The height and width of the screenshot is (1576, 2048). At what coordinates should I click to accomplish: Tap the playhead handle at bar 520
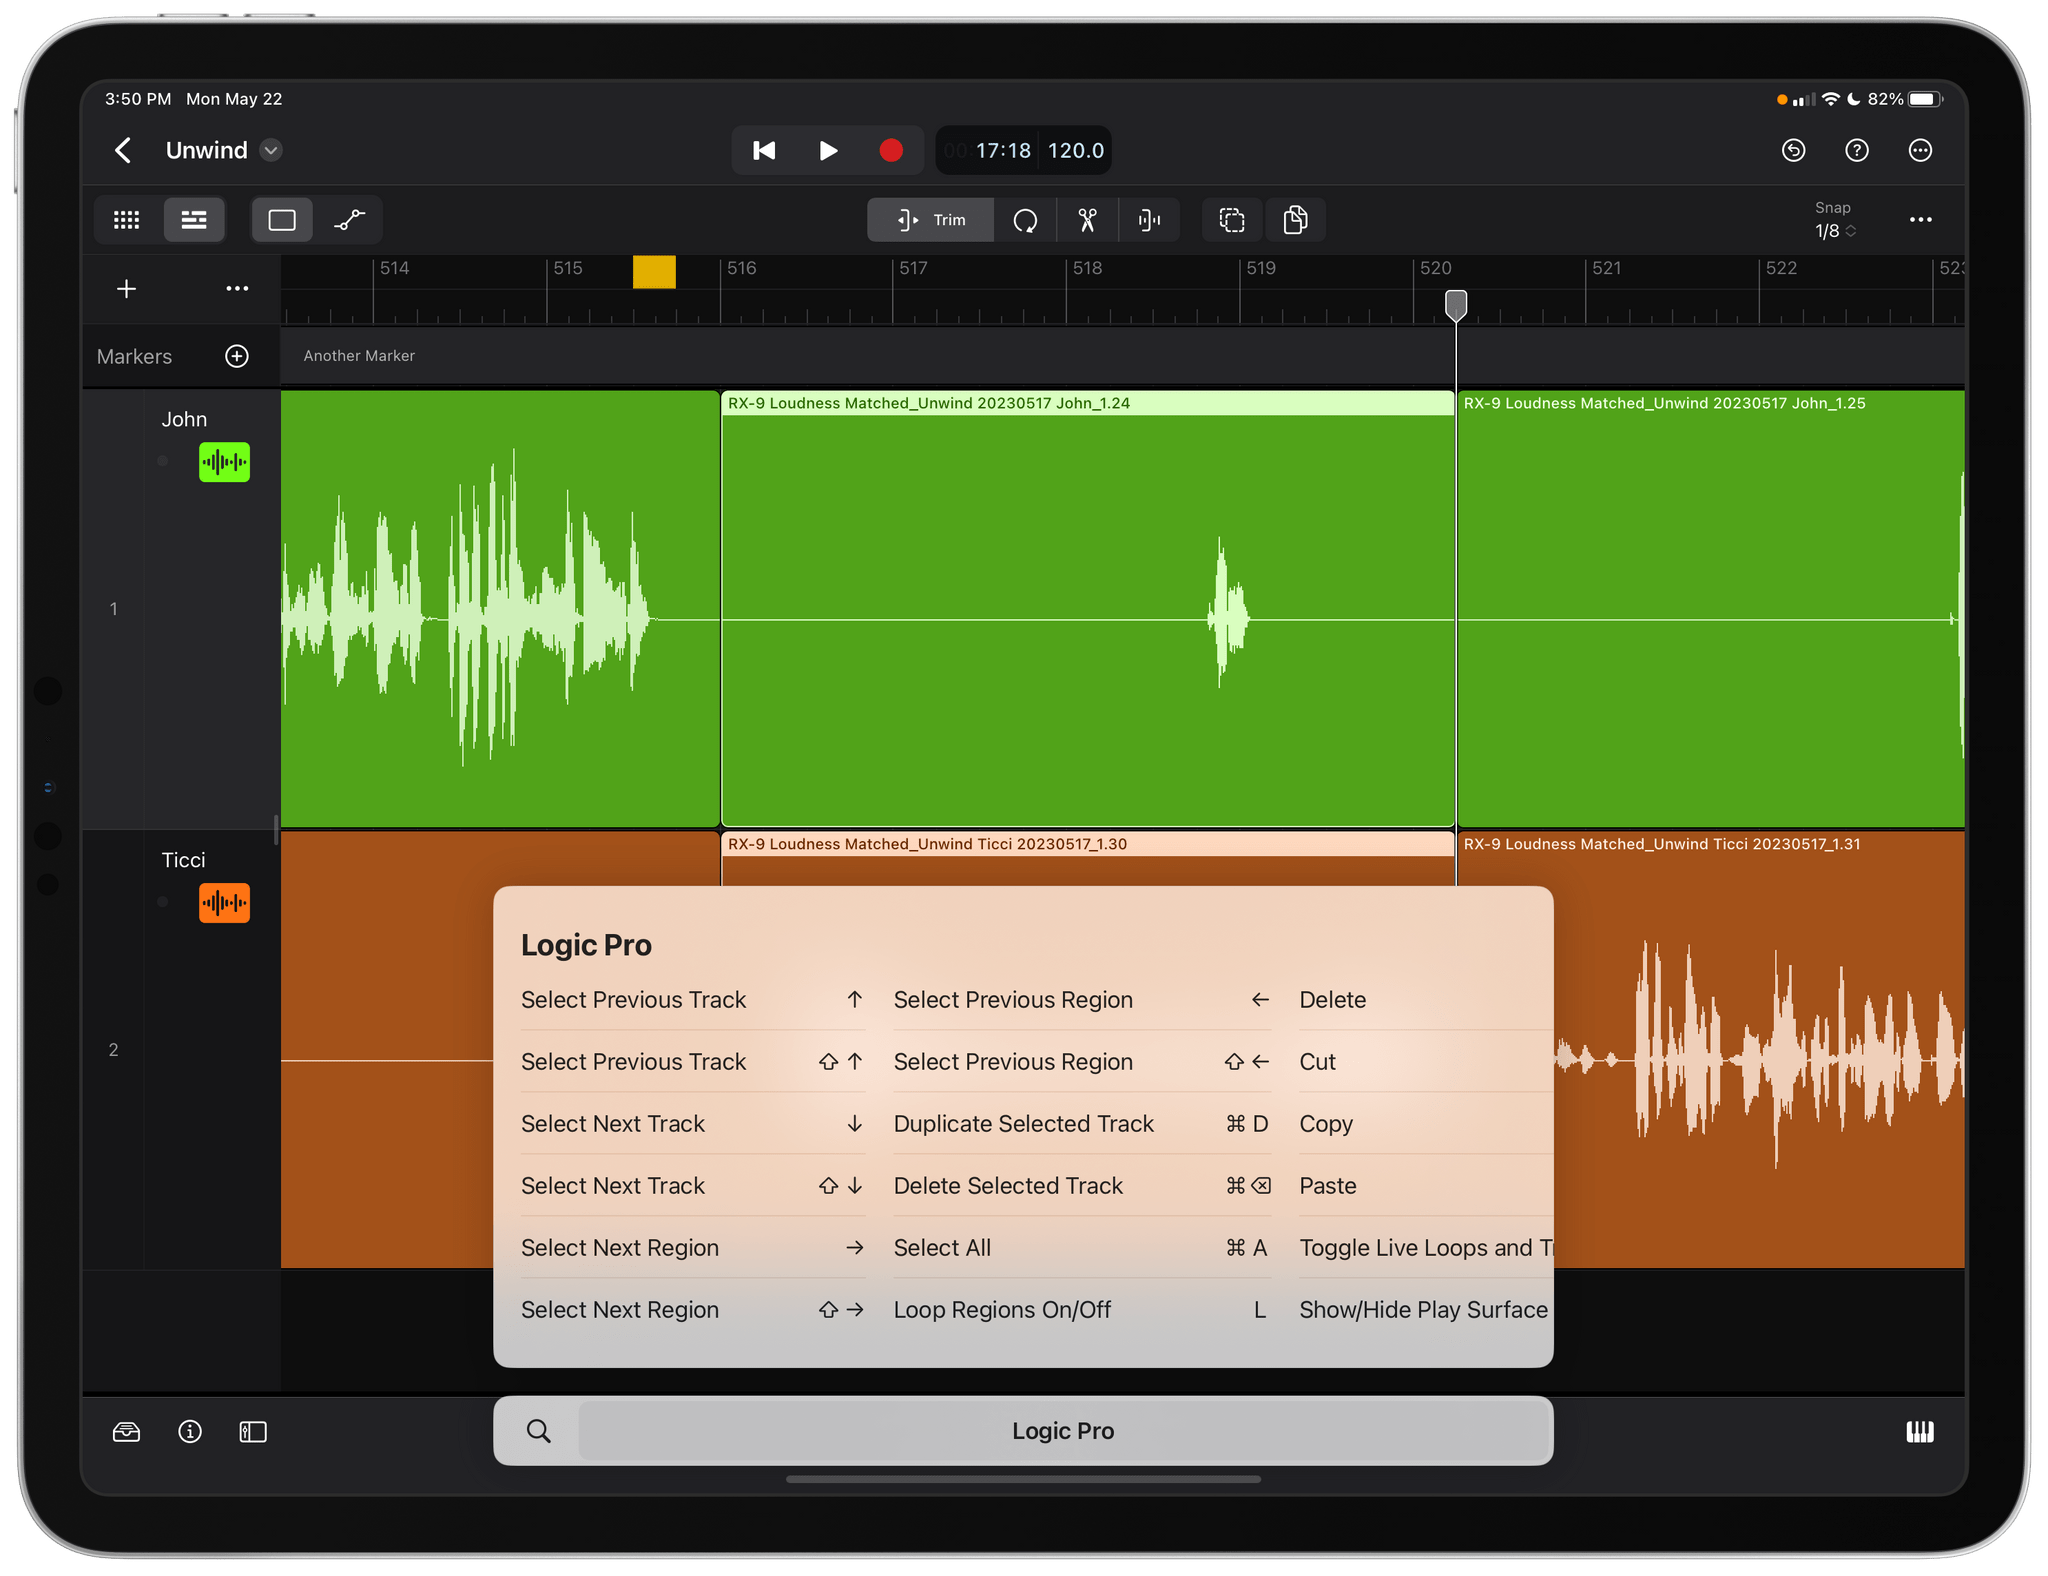click(1456, 305)
